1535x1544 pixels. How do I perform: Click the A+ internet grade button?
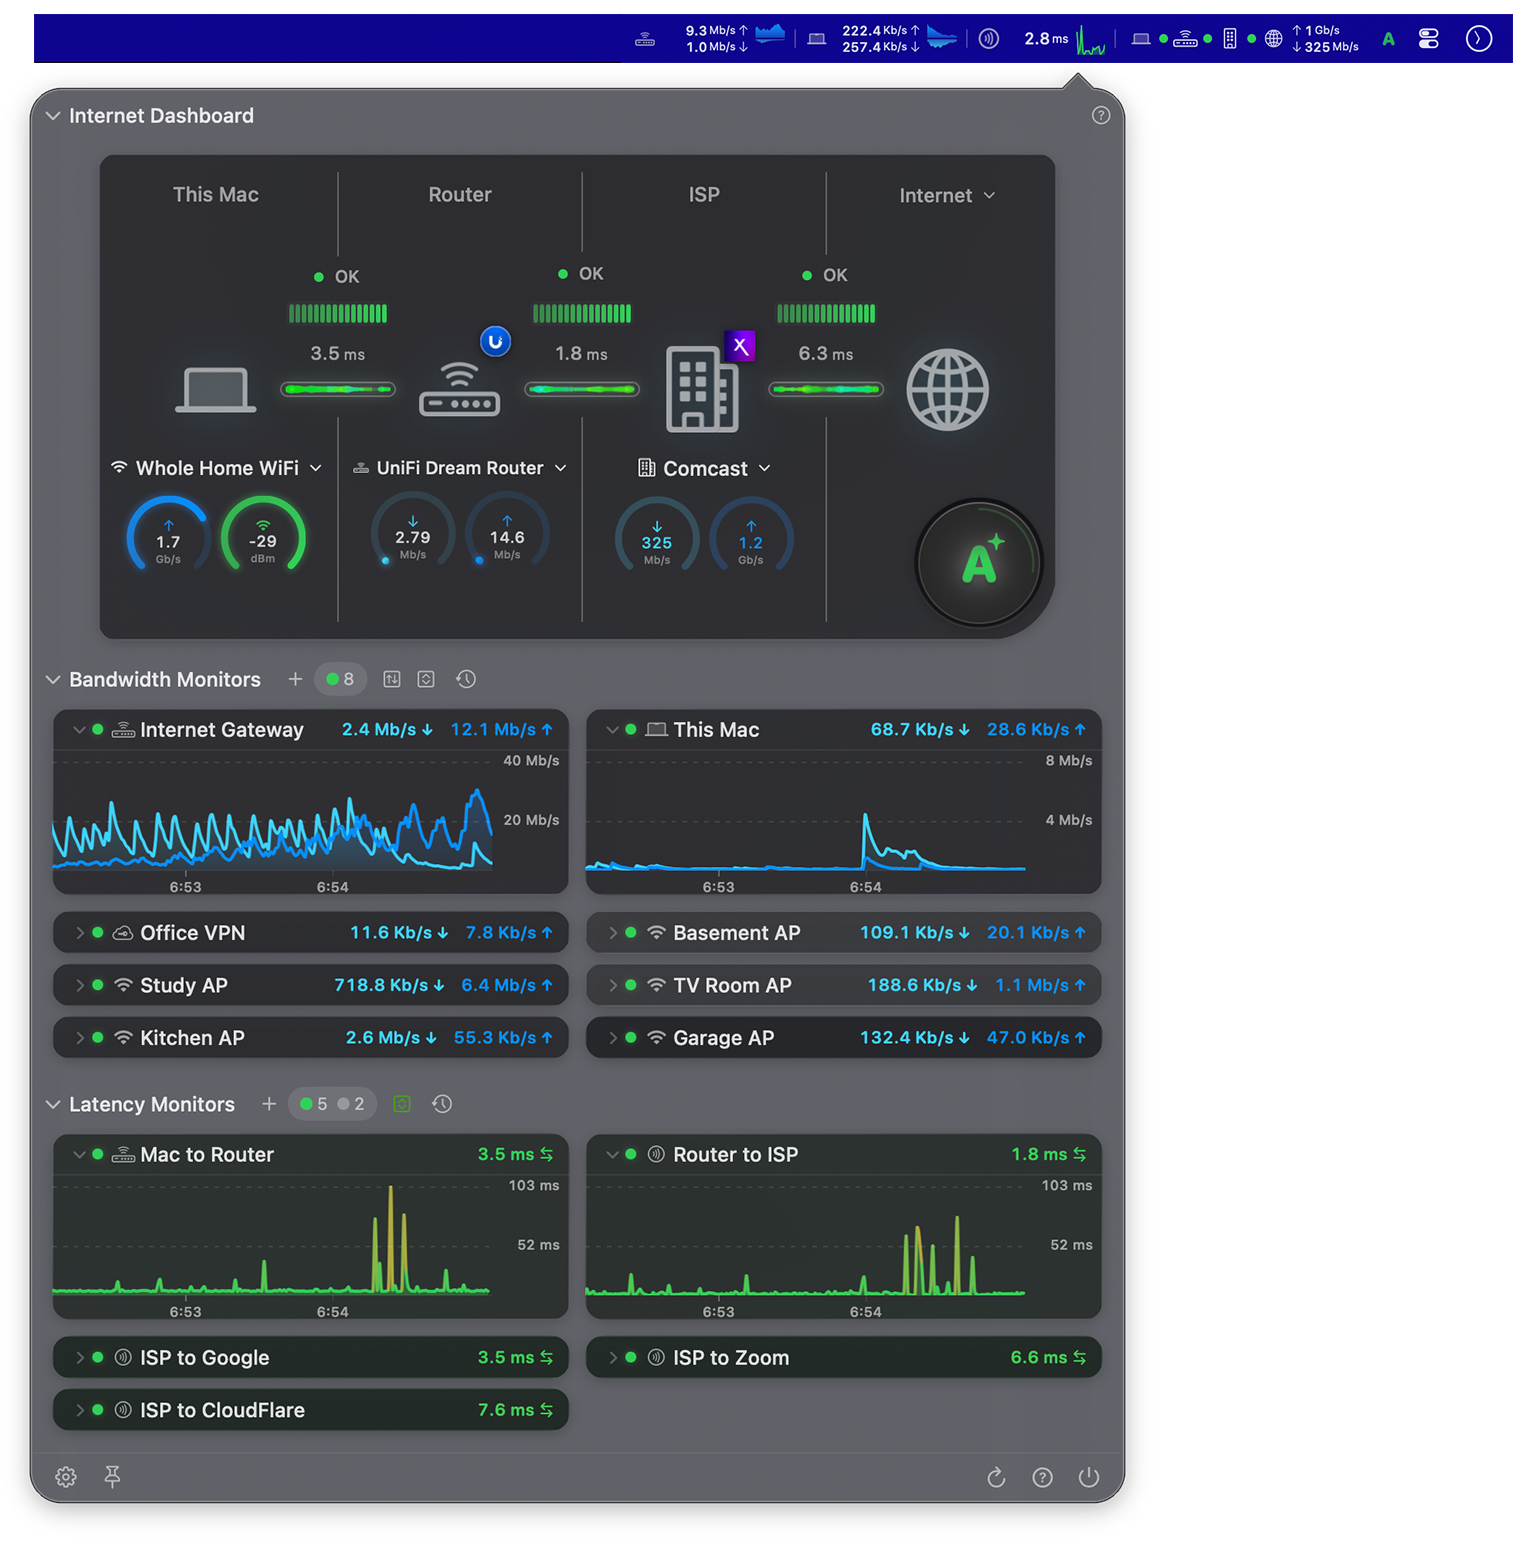point(978,562)
